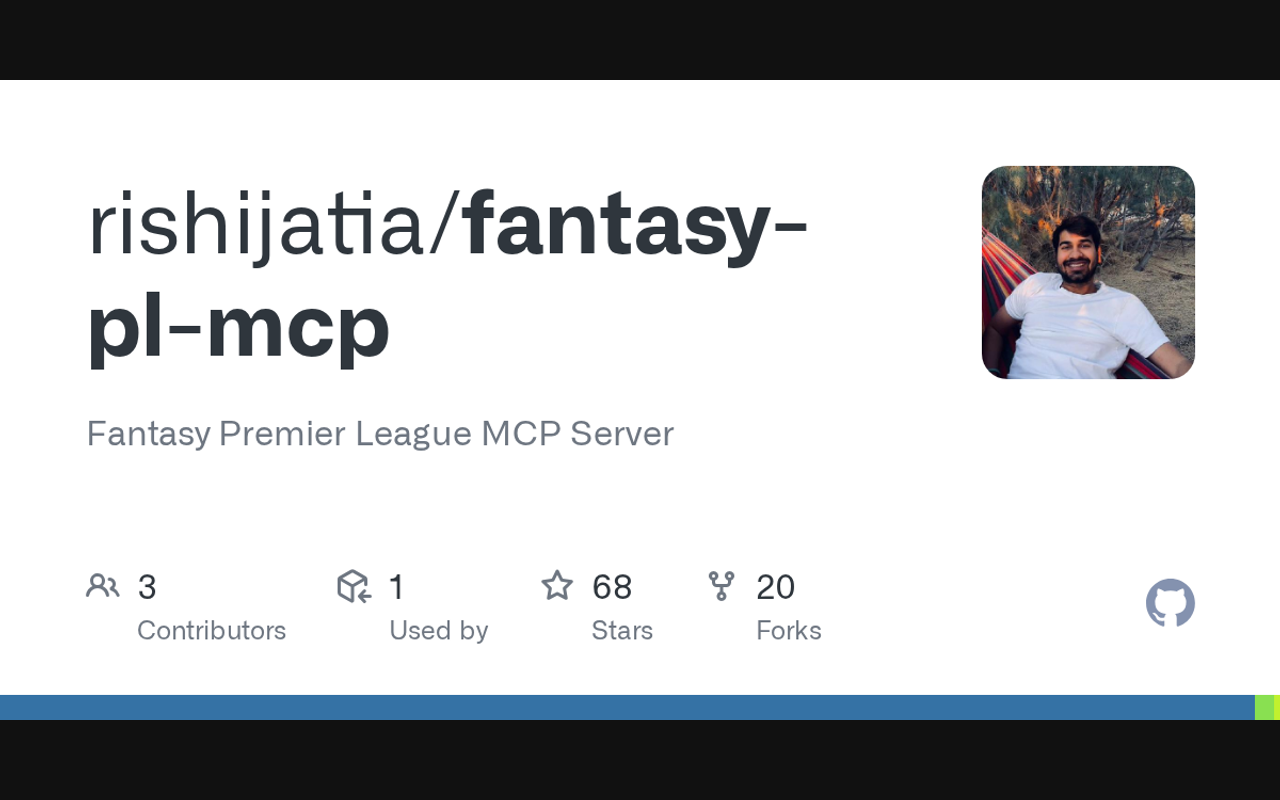Click the Stars label
Screen dimensions: 1280x800
[x=622, y=630]
